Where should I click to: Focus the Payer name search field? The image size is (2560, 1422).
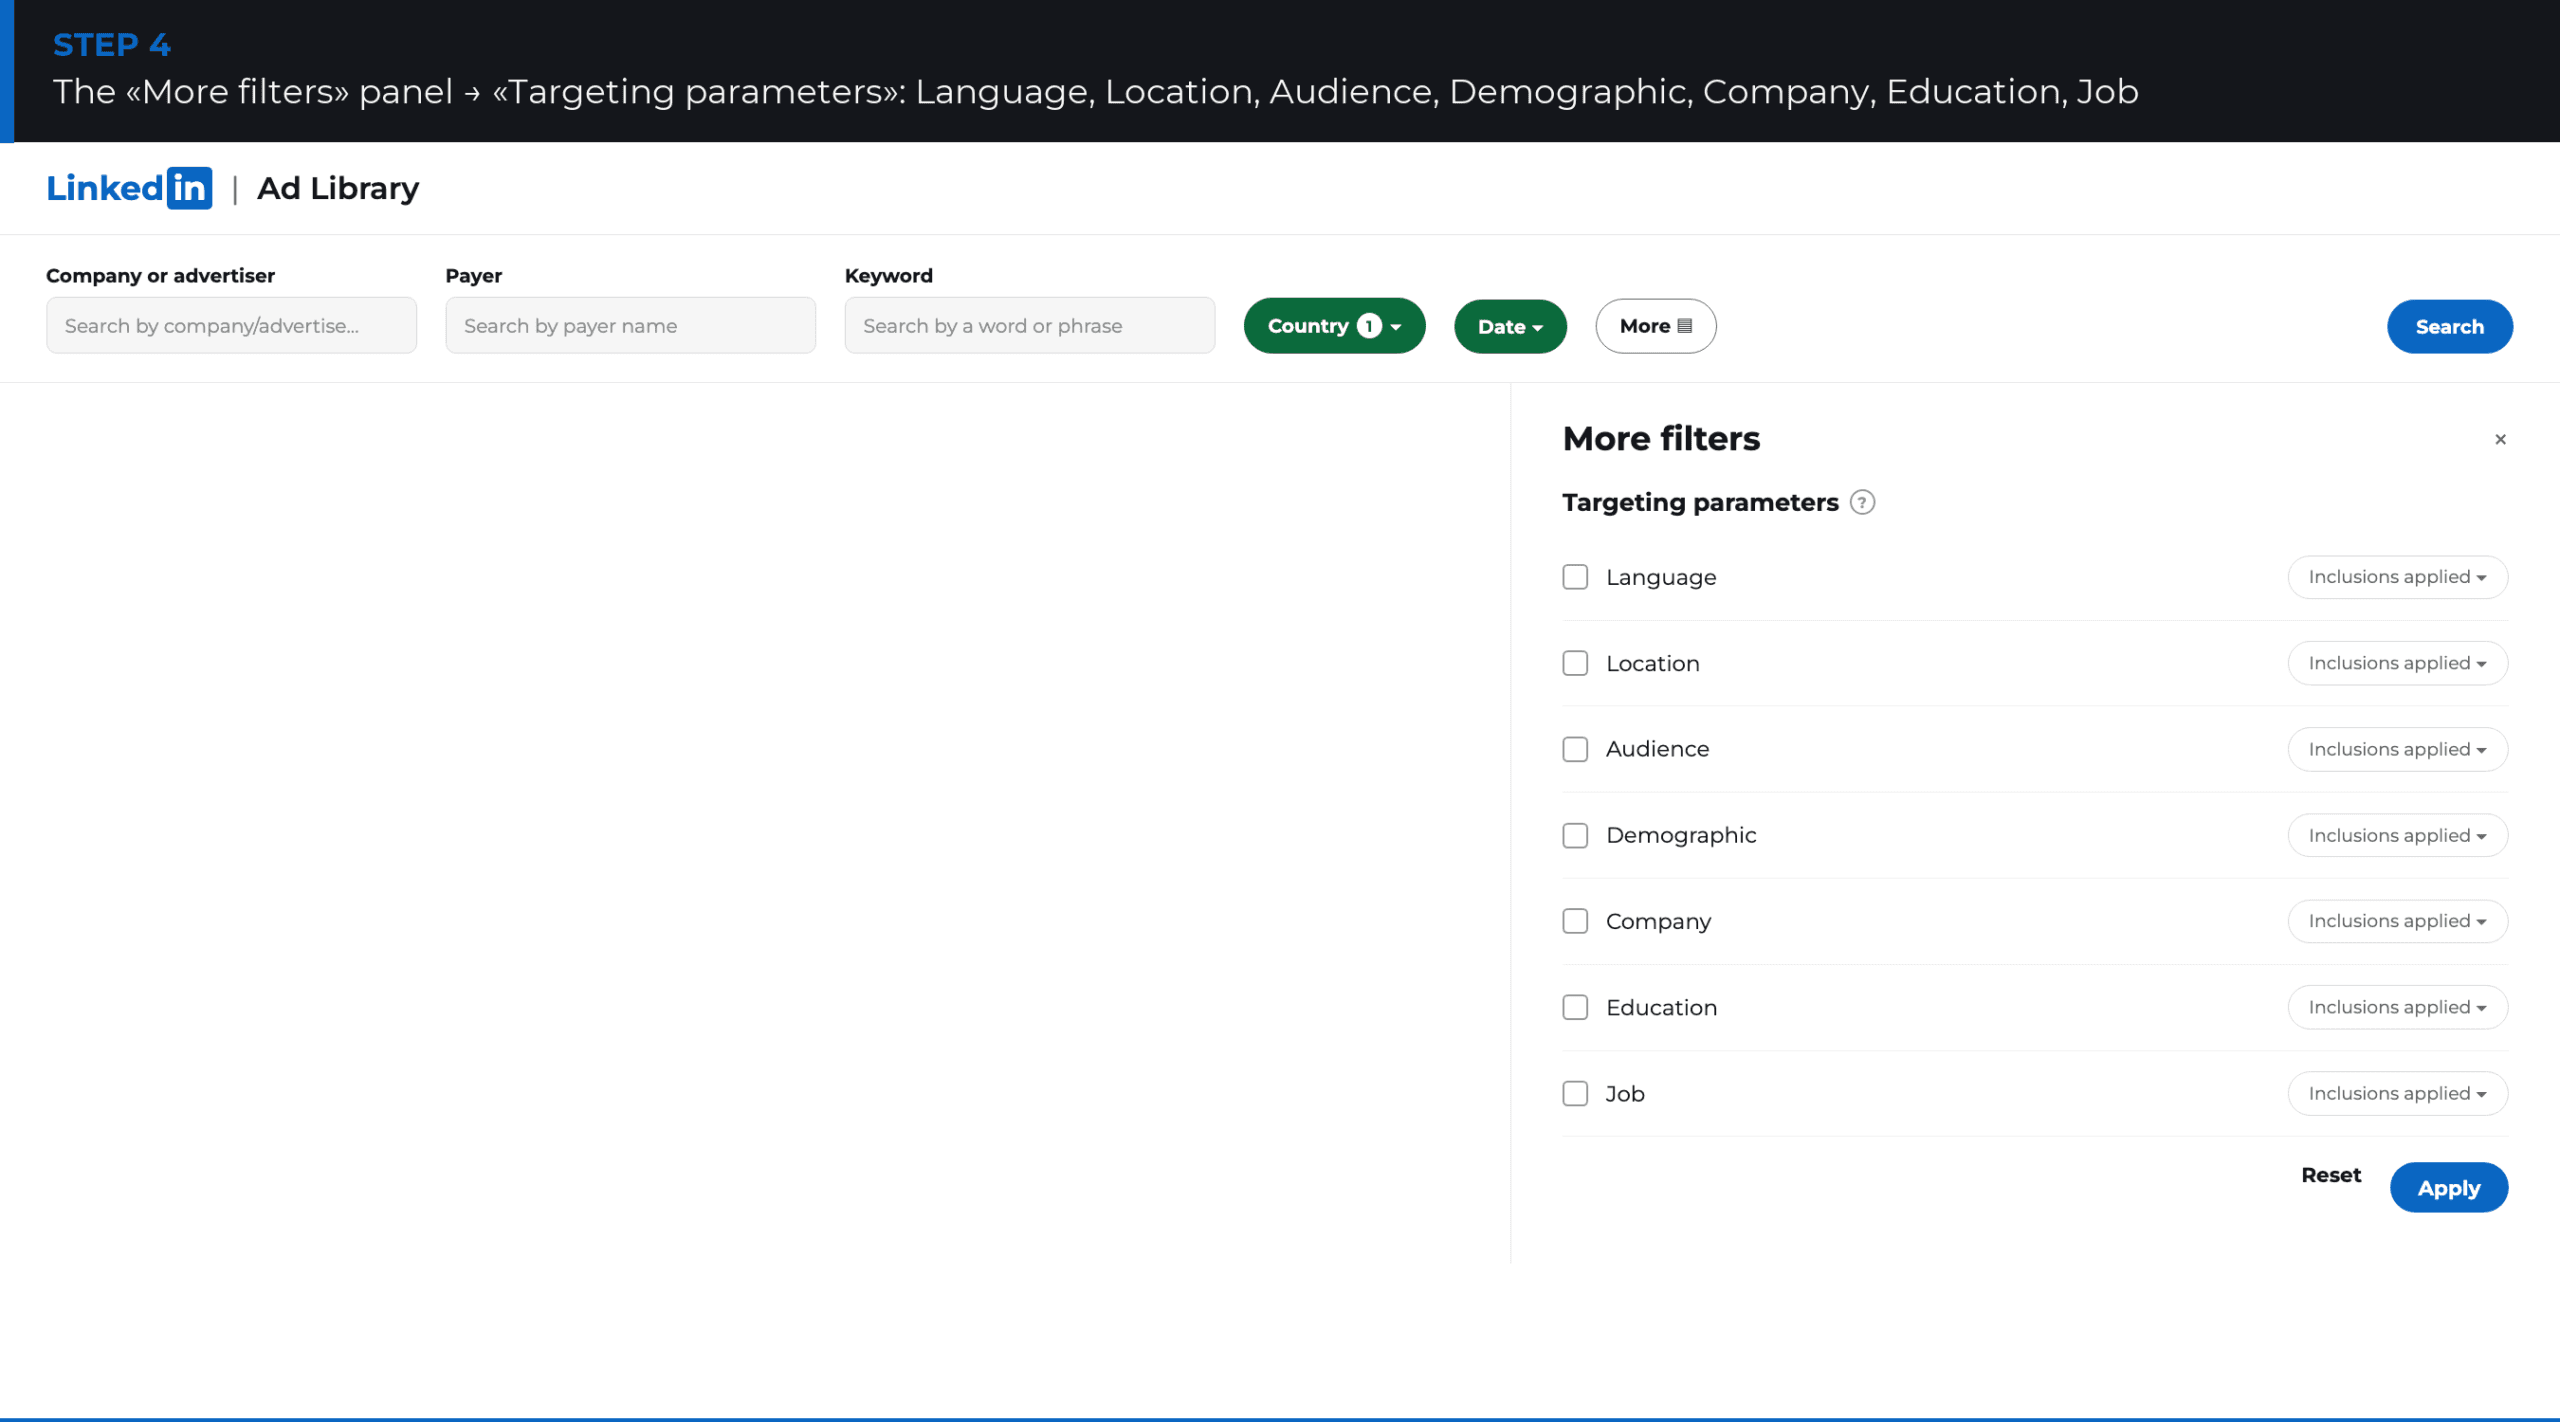pos(630,325)
